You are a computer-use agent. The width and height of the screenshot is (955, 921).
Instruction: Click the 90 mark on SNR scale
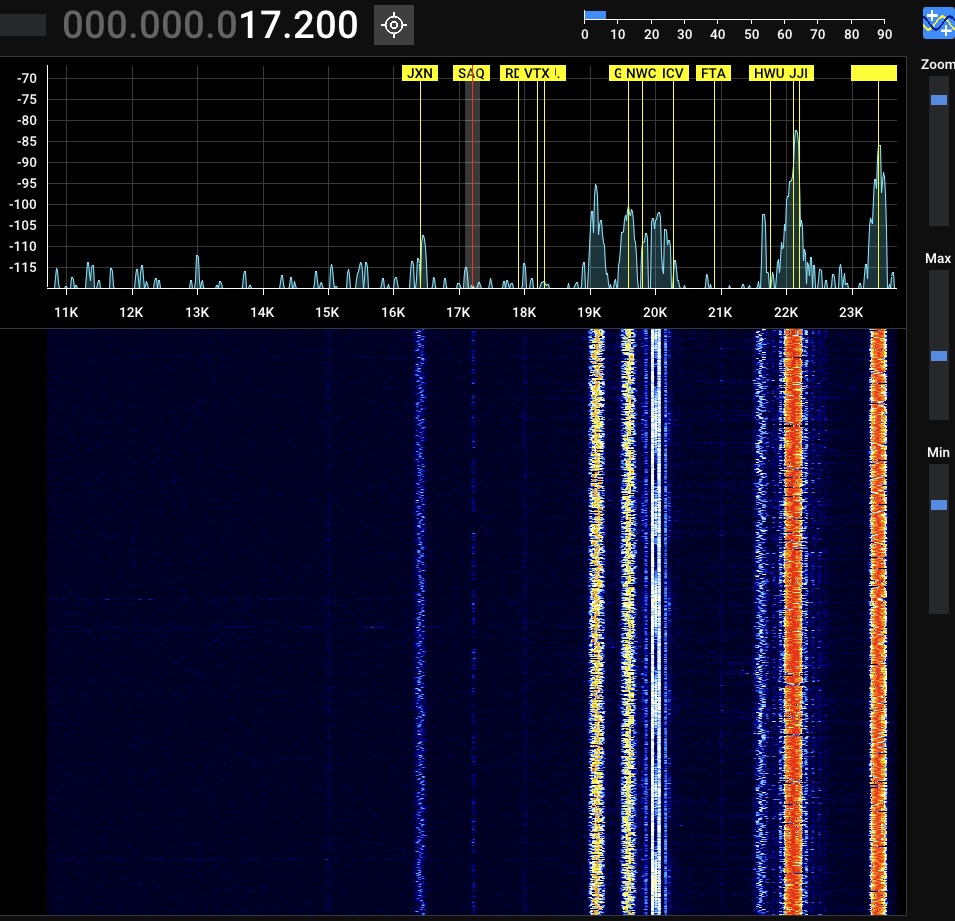coord(884,34)
